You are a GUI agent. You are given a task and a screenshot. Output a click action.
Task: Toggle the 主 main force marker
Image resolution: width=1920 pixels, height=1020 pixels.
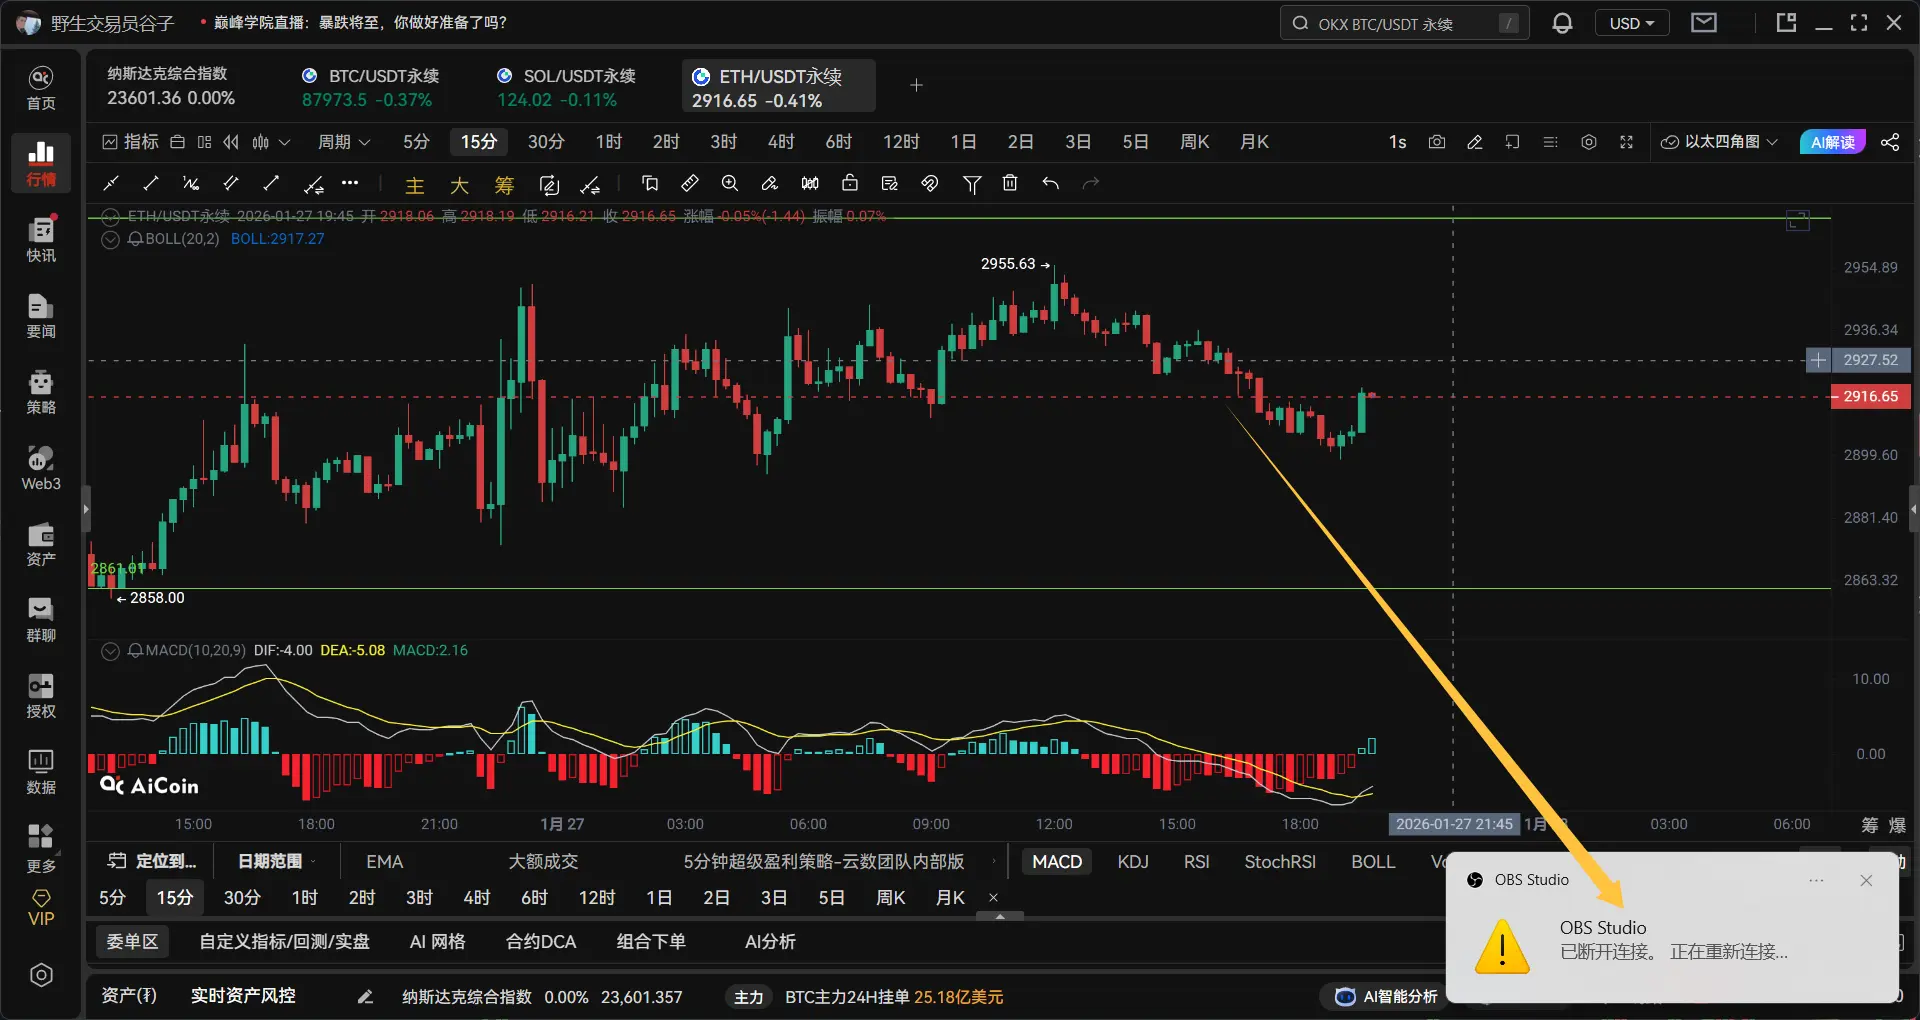415,185
